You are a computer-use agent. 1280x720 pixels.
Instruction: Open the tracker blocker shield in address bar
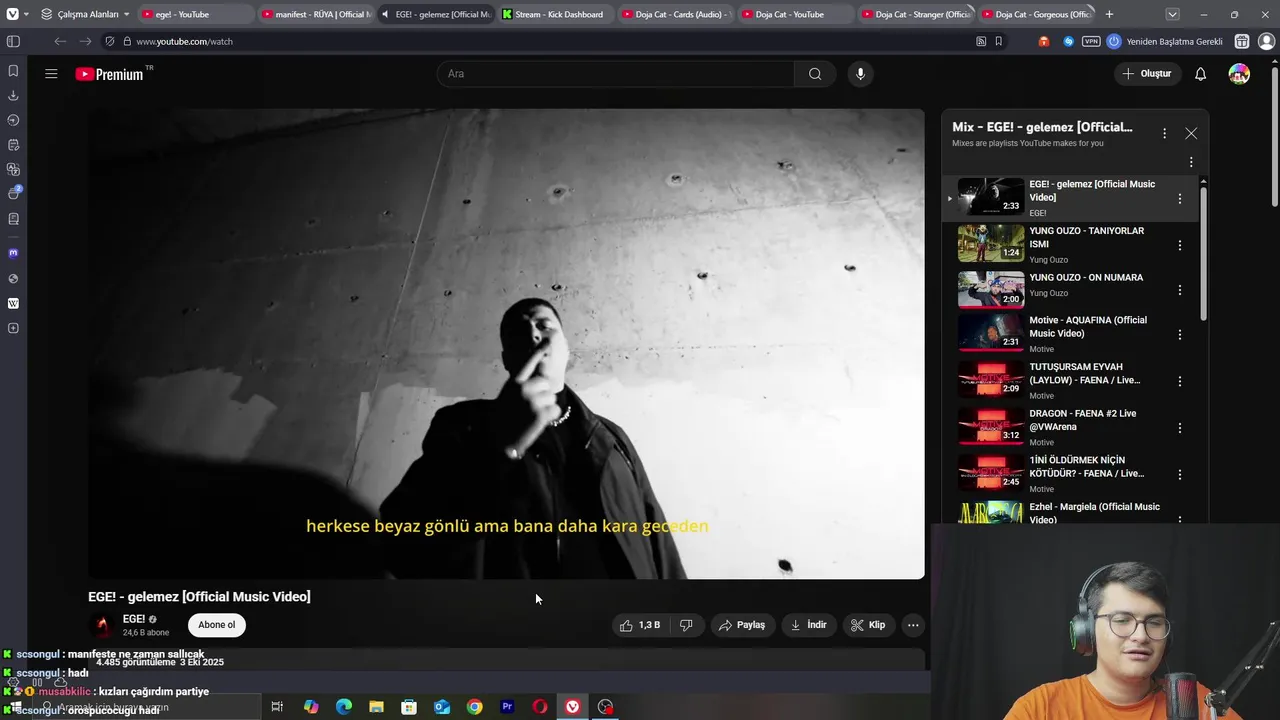[x=110, y=41]
